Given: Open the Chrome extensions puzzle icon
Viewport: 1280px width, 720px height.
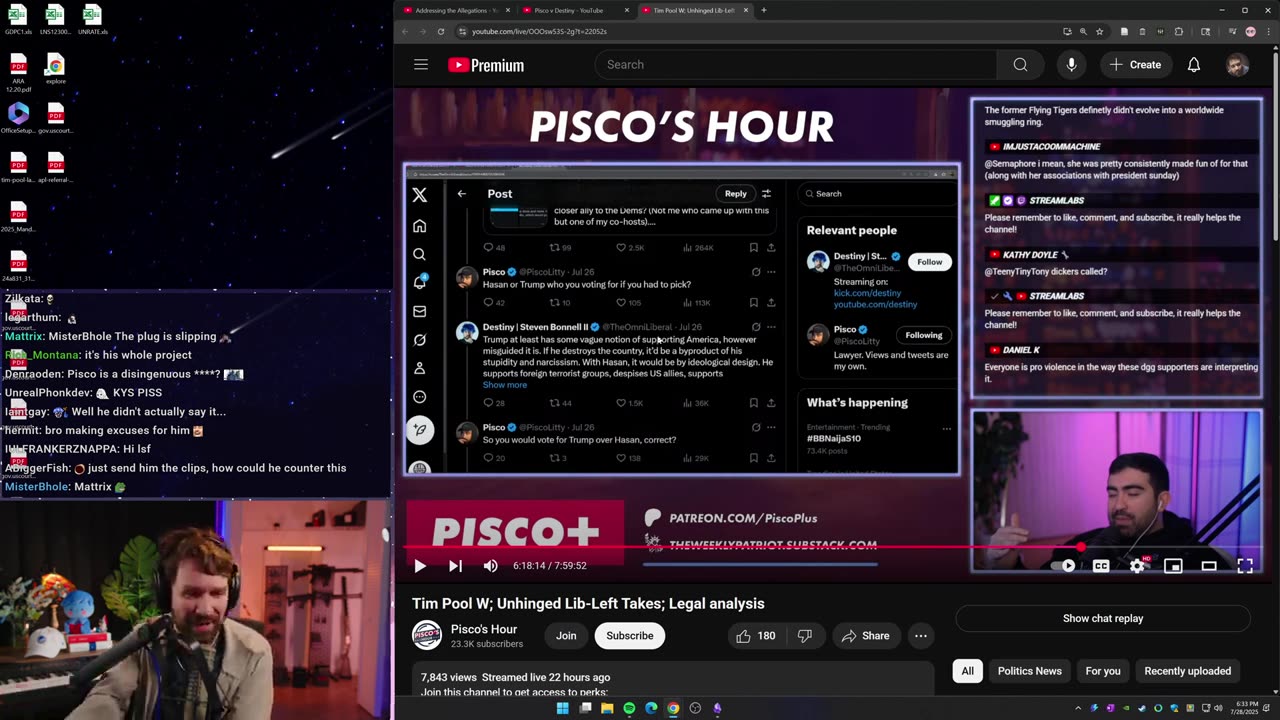Looking at the screenshot, I should pos(1178,31).
